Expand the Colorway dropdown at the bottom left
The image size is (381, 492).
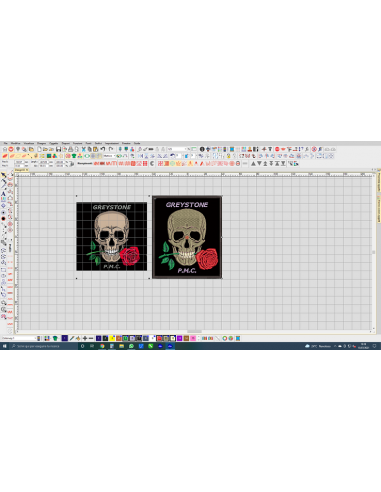19,338
